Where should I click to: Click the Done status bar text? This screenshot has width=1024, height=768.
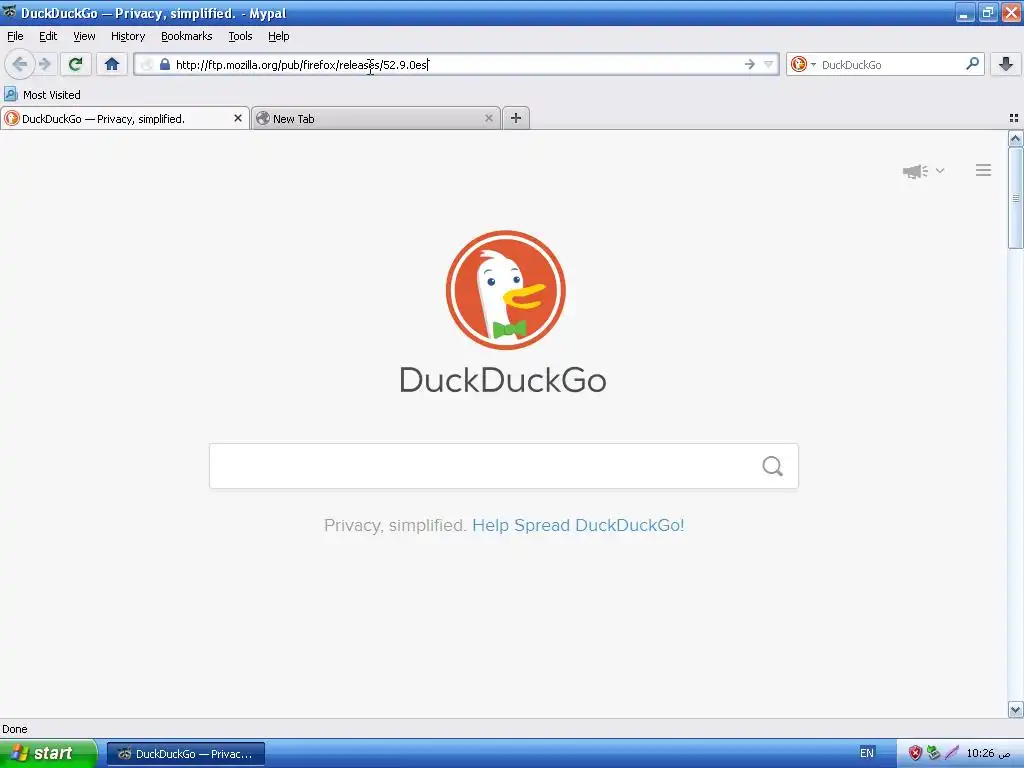(x=15, y=729)
